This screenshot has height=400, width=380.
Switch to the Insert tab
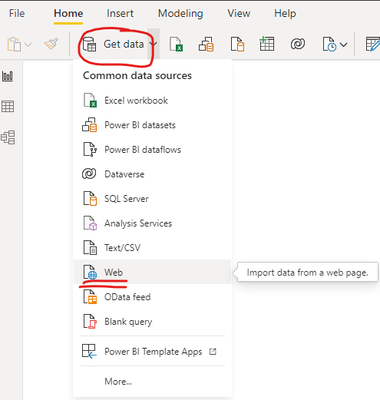pyautogui.click(x=120, y=13)
